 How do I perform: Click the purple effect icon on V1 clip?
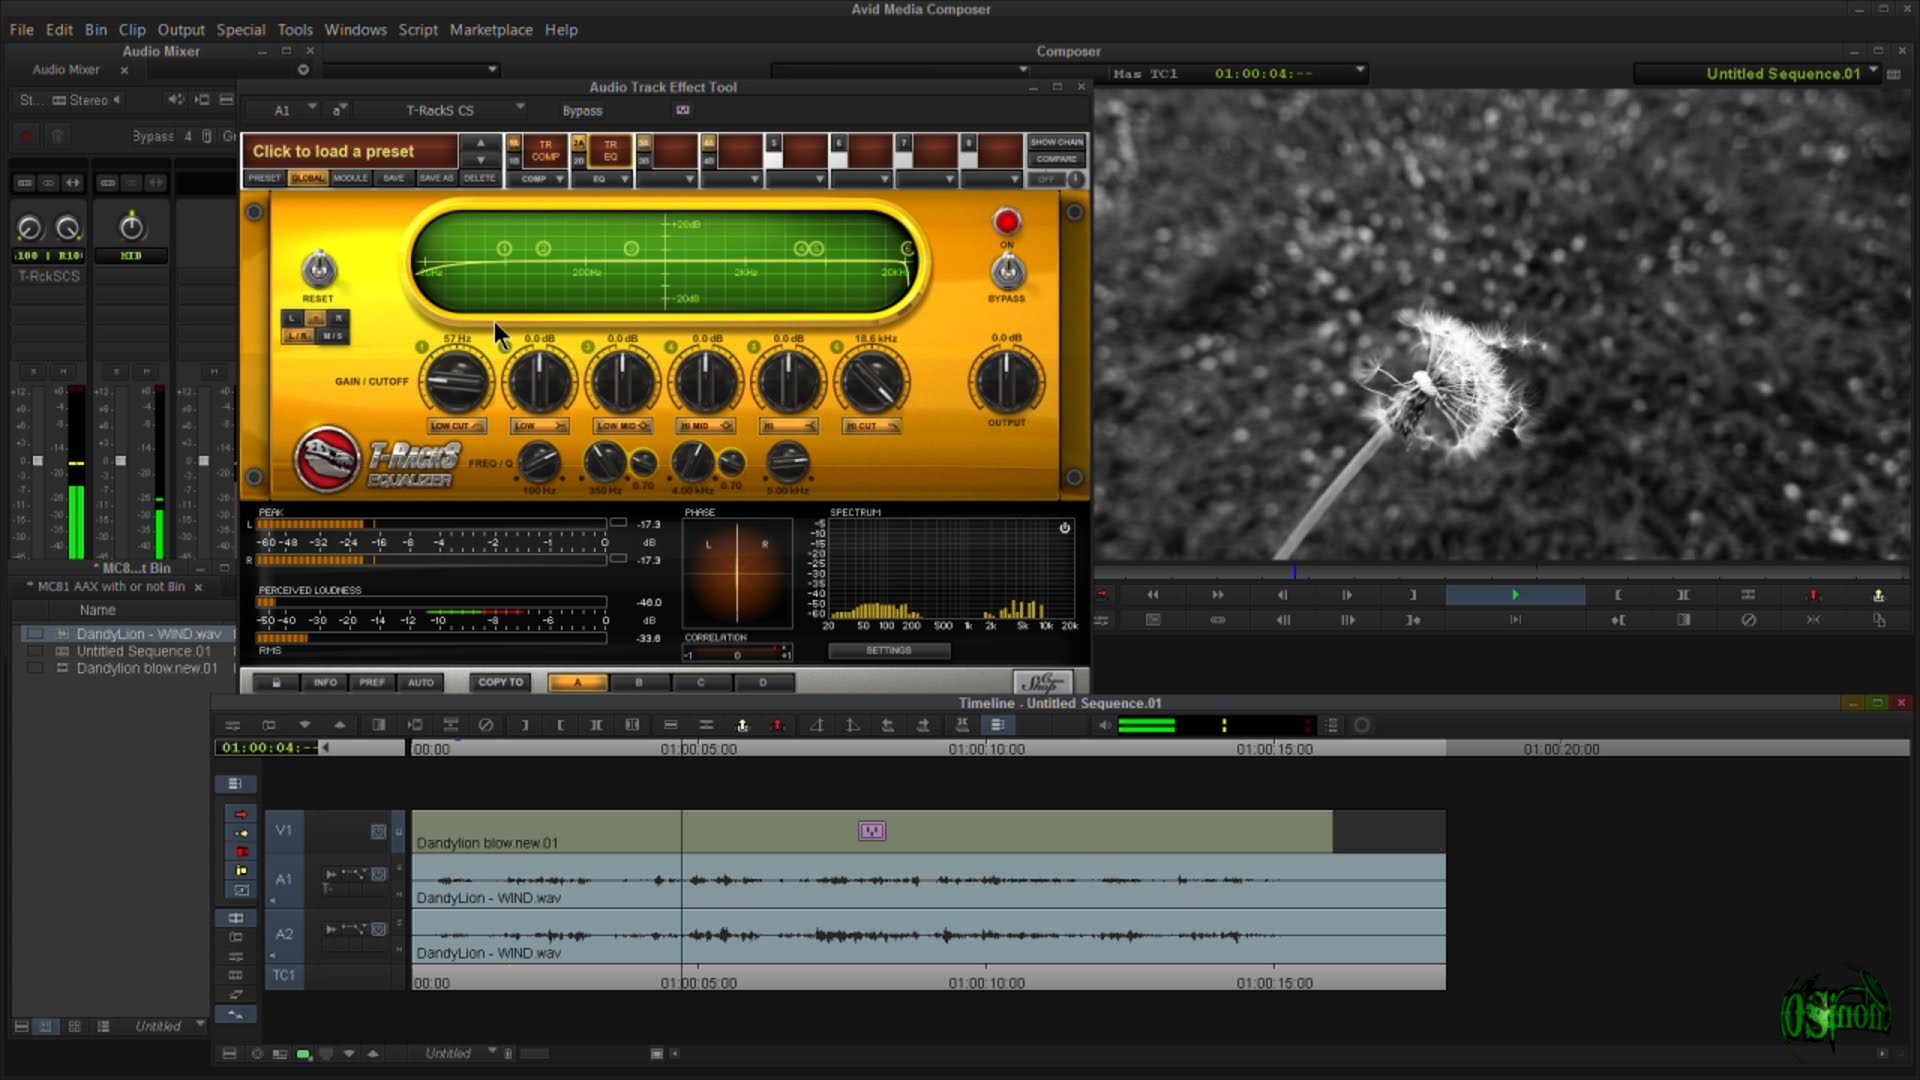pyautogui.click(x=872, y=831)
